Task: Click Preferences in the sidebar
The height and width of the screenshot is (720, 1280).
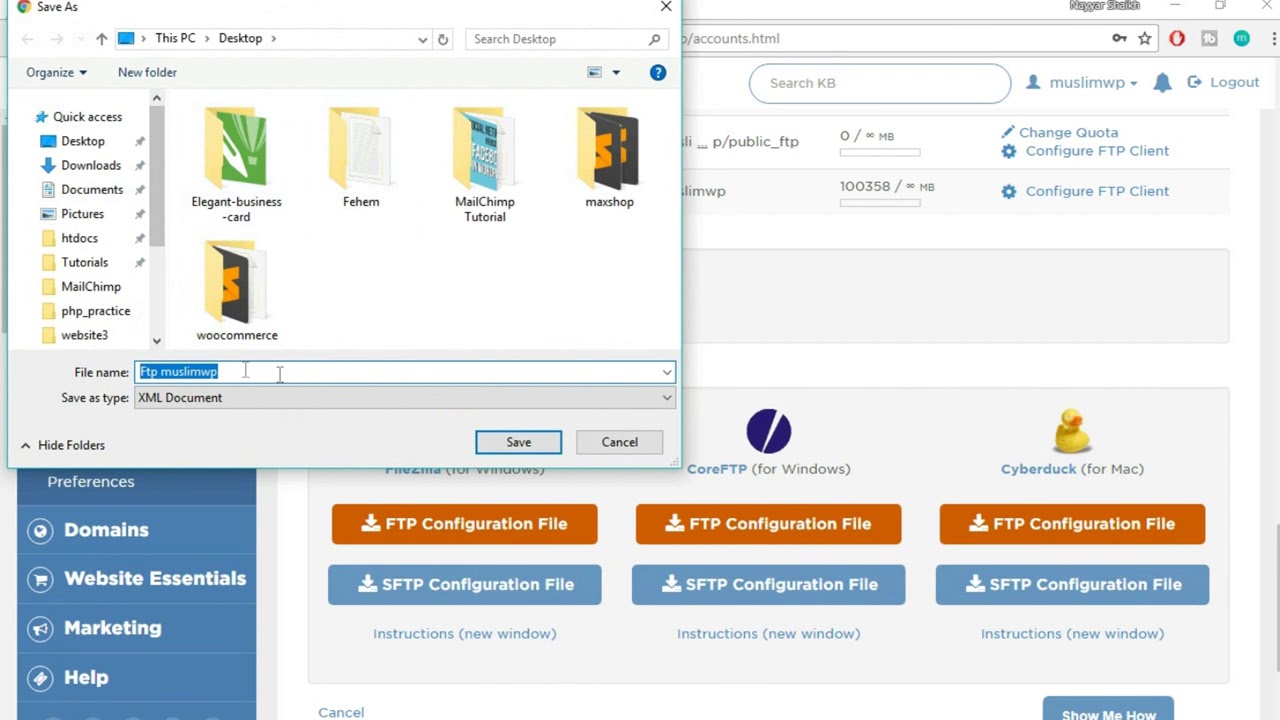Action: coord(91,482)
